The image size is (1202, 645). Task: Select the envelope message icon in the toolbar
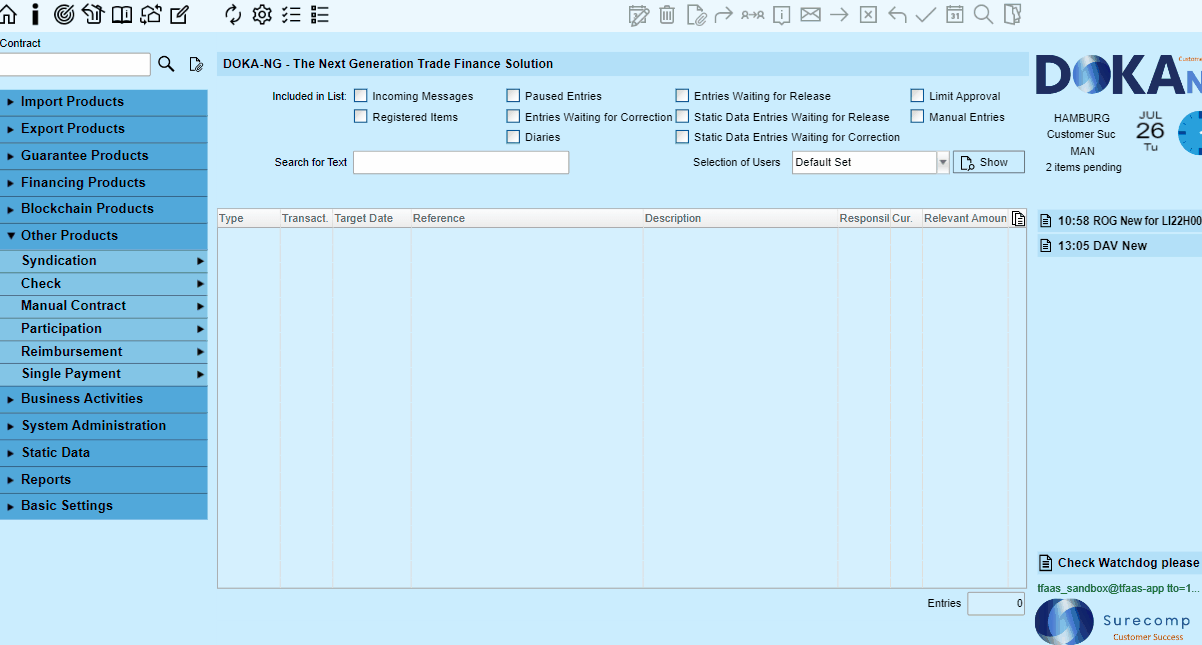[x=810, y=14]
